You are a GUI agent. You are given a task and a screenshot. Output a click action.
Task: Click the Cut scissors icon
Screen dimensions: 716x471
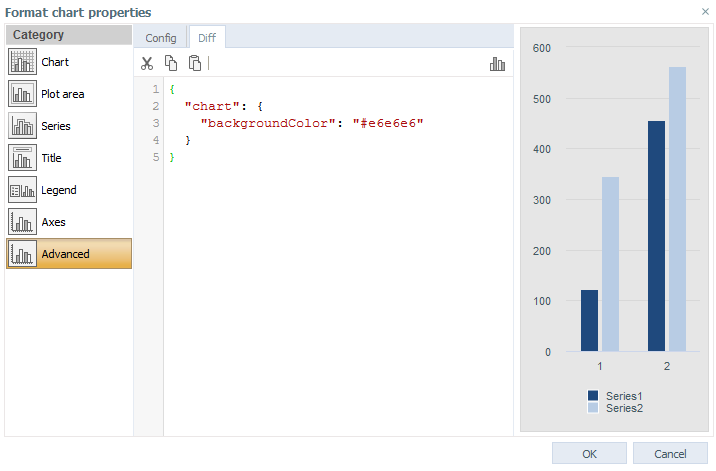tap(147, 64)
